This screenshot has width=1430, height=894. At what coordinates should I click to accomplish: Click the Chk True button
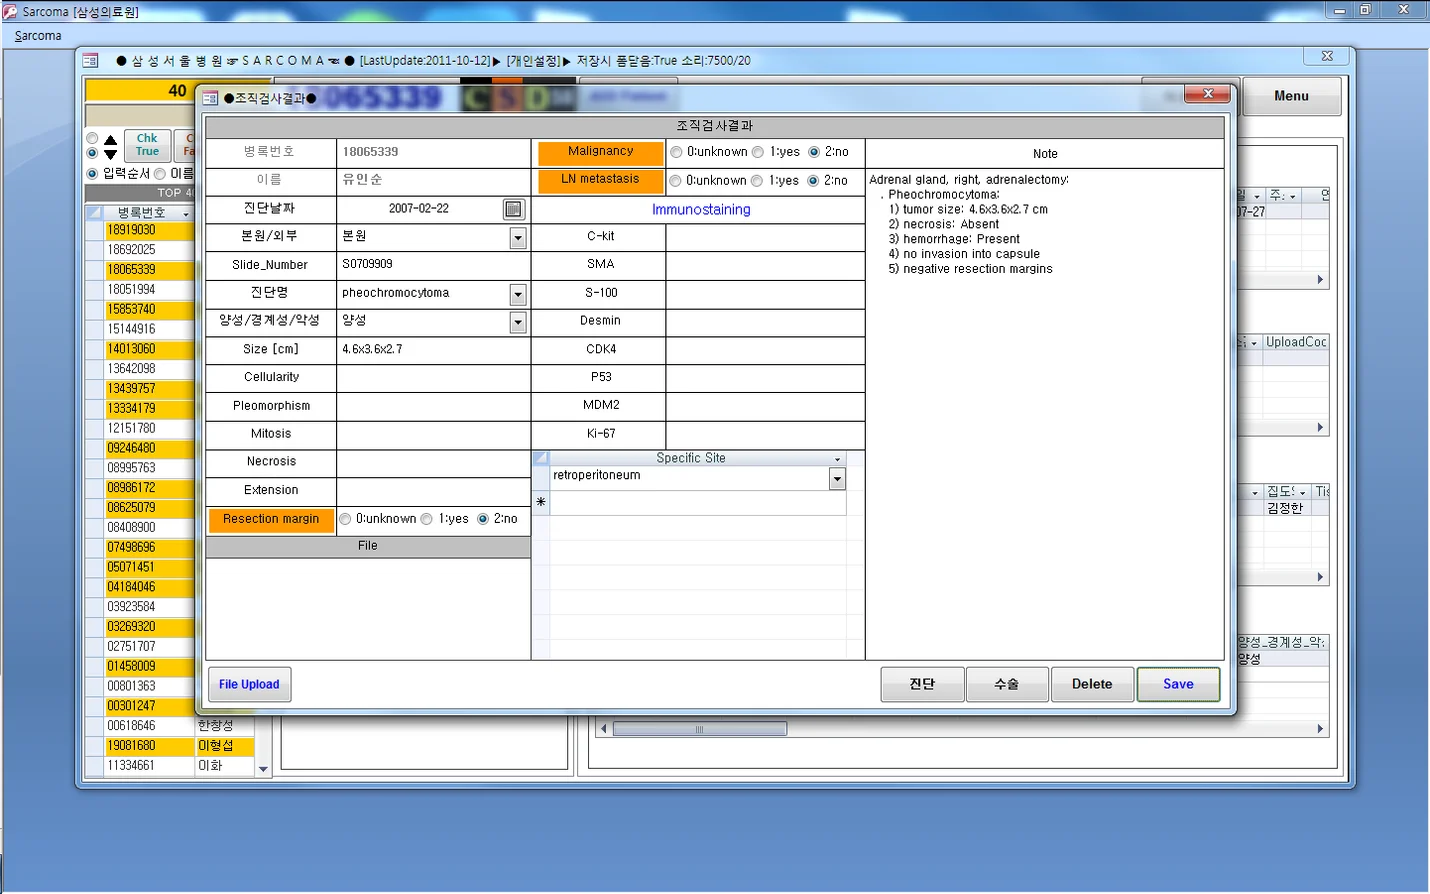click(147, 145)
